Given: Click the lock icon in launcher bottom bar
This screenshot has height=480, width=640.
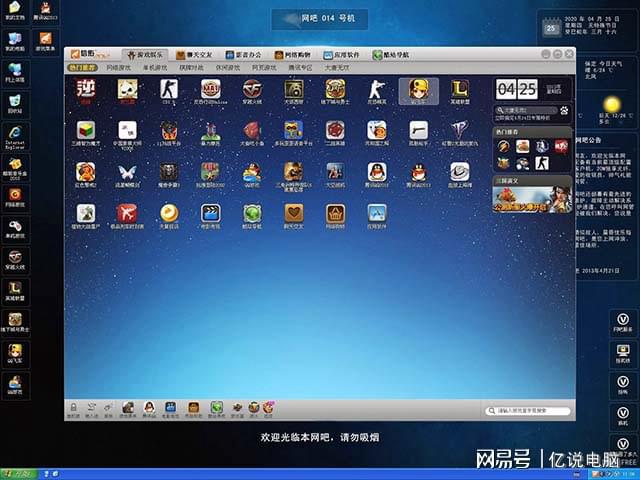Looking at the screenshot, I should [73, 406].
